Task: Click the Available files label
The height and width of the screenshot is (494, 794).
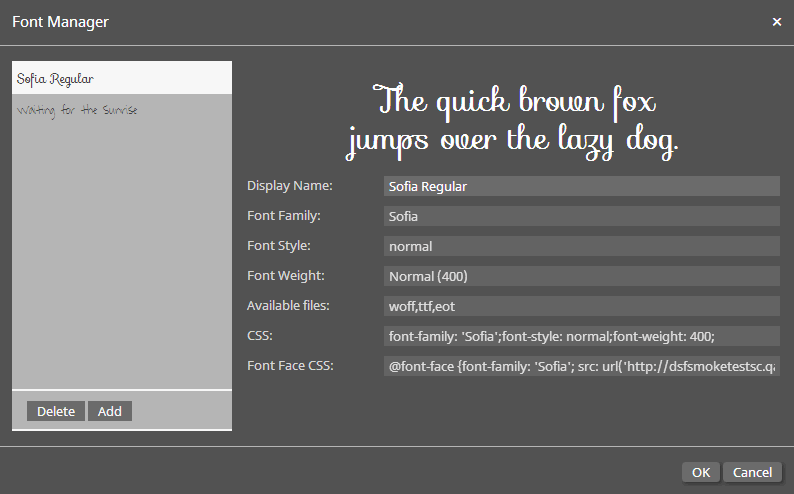Action: point(288,305)
